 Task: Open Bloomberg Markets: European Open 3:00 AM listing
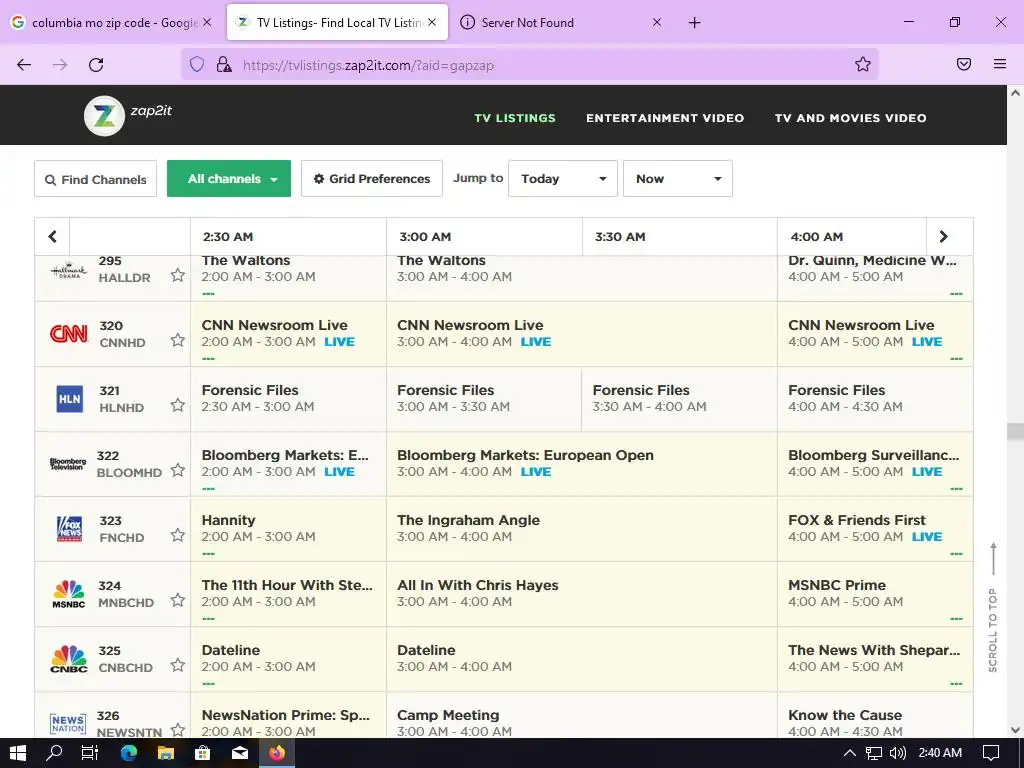[582, 464]
